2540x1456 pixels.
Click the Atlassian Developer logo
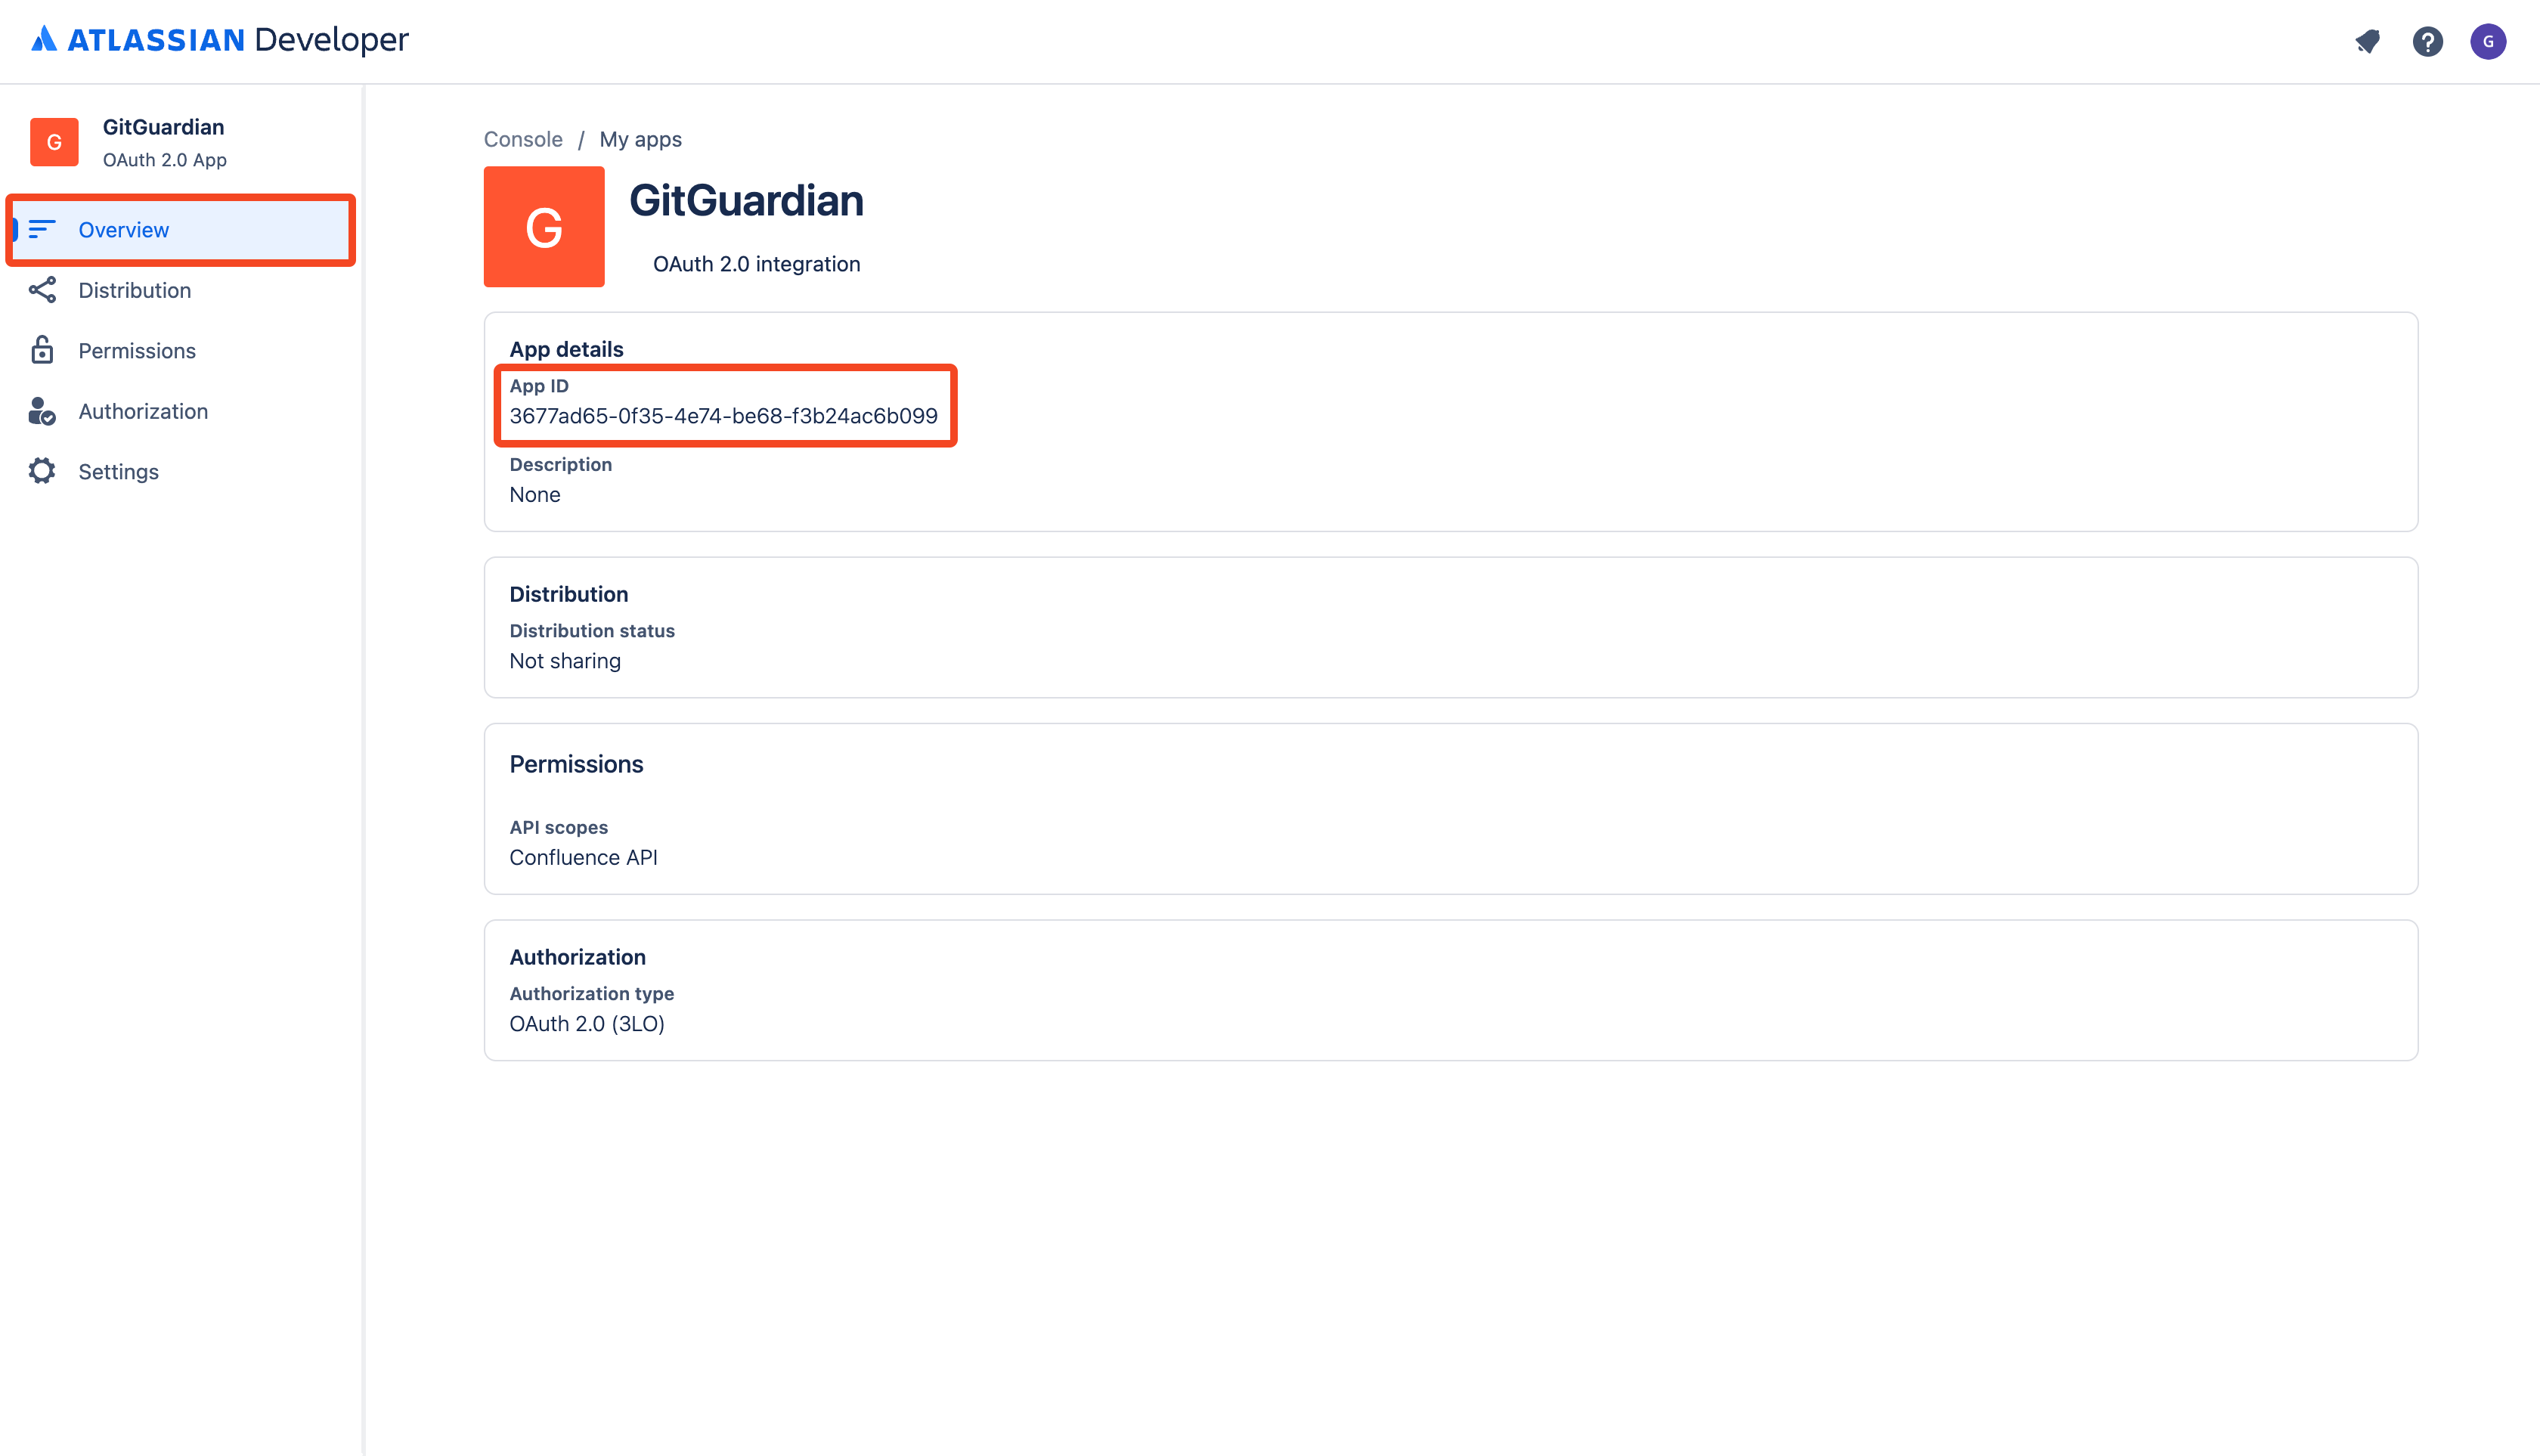point(220,40)
